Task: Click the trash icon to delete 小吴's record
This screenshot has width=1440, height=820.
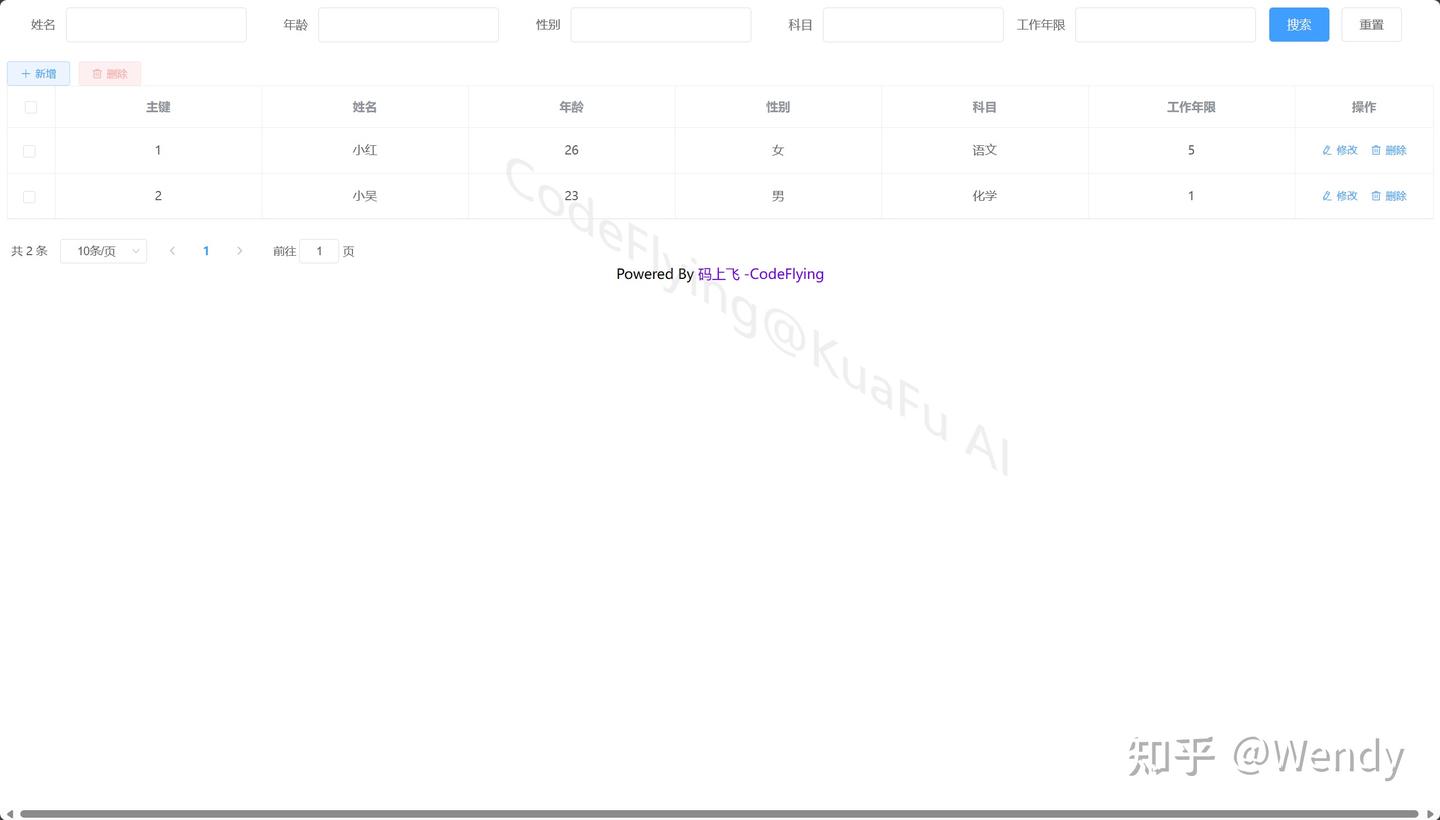Action: [x=1376, y=196]
